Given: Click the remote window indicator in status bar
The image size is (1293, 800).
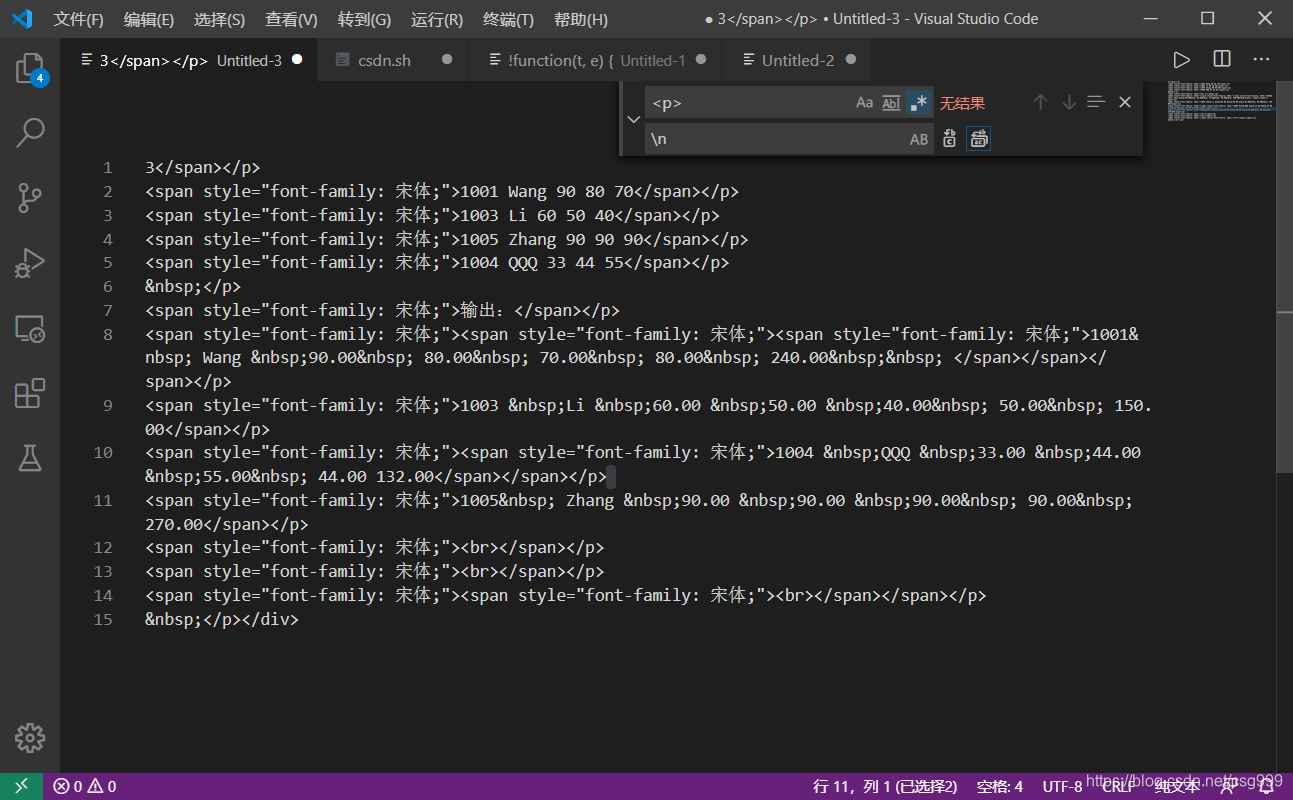Looking at the screenshot, I should point(22,786).
